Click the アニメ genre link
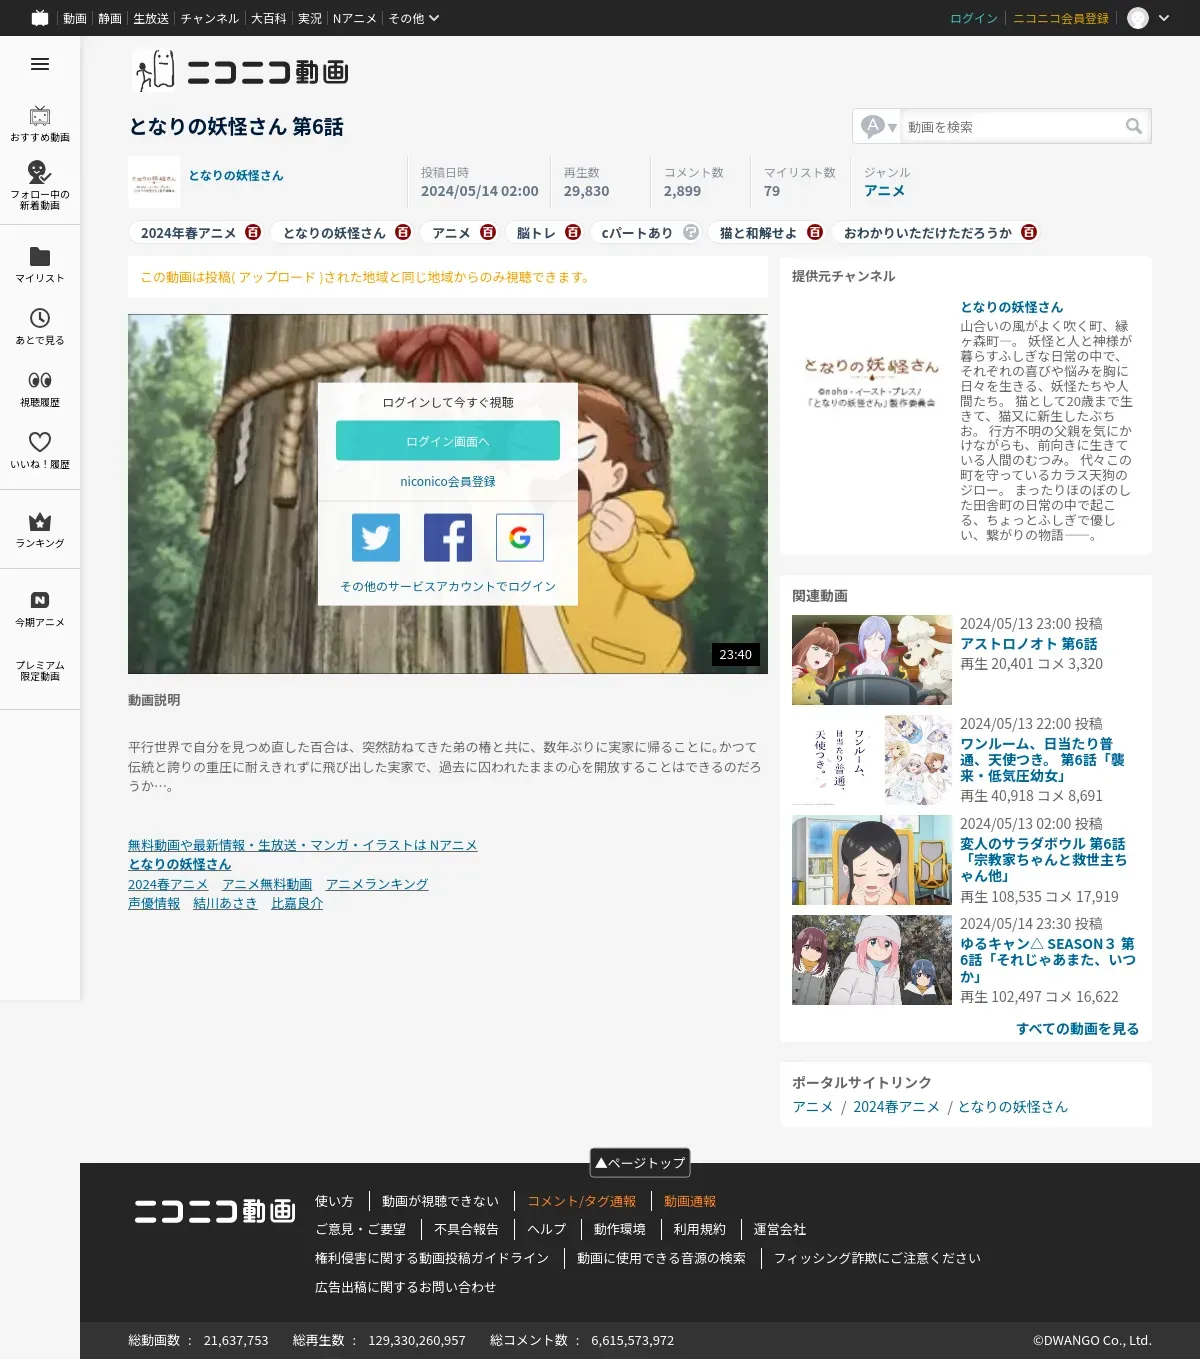This screenshot has width=1200, height=1359. (884, 191)
